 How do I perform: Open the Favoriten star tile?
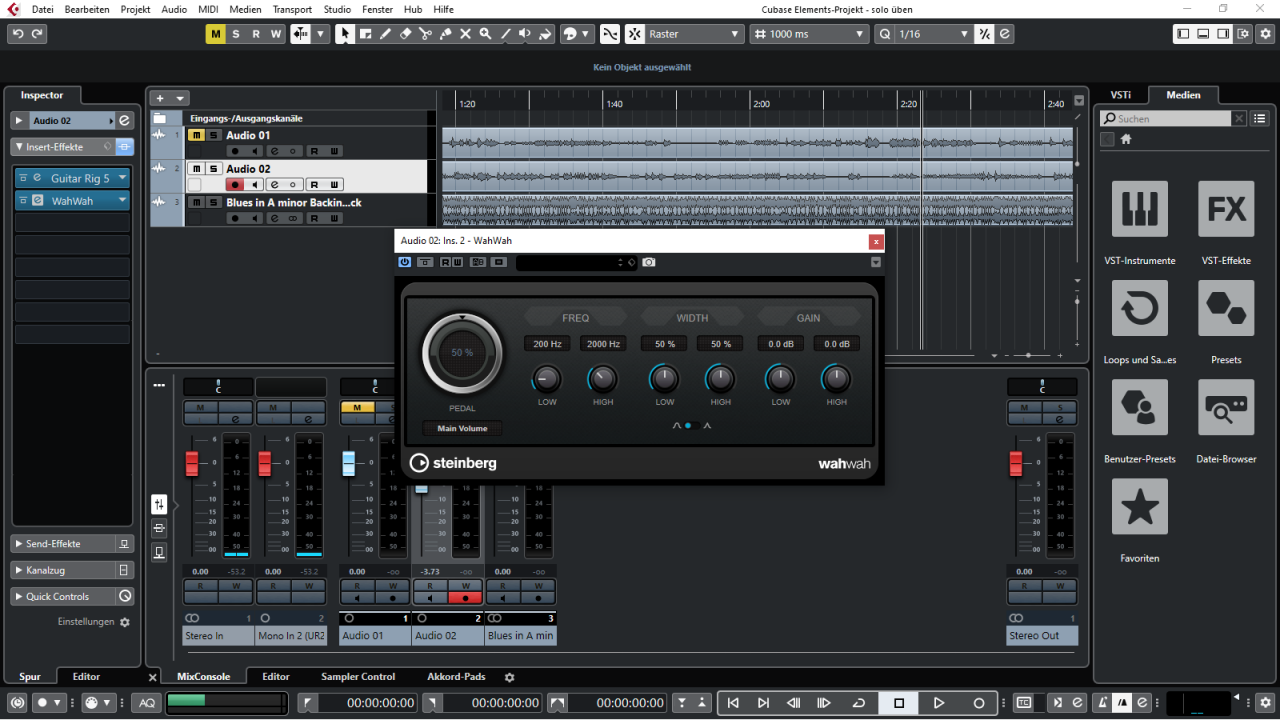[1139, 507]
